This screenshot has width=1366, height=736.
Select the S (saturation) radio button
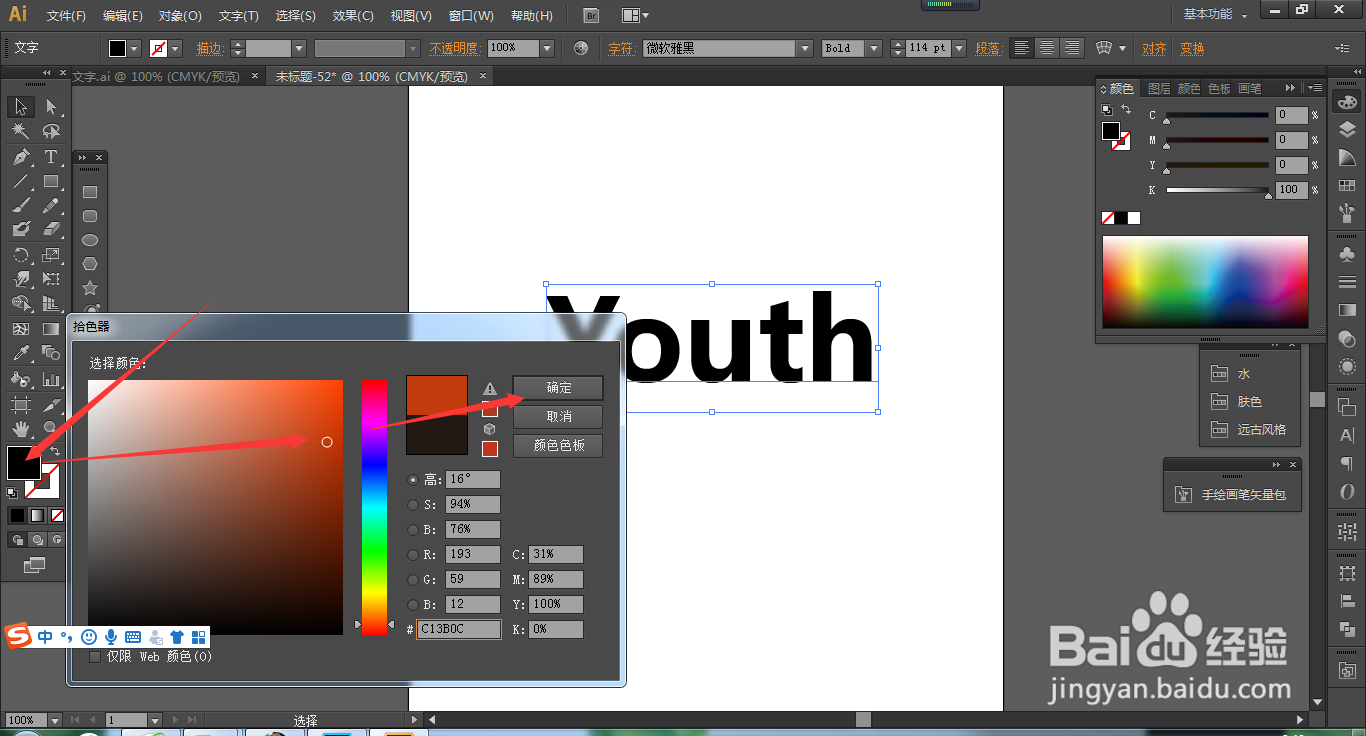point(413,505)
